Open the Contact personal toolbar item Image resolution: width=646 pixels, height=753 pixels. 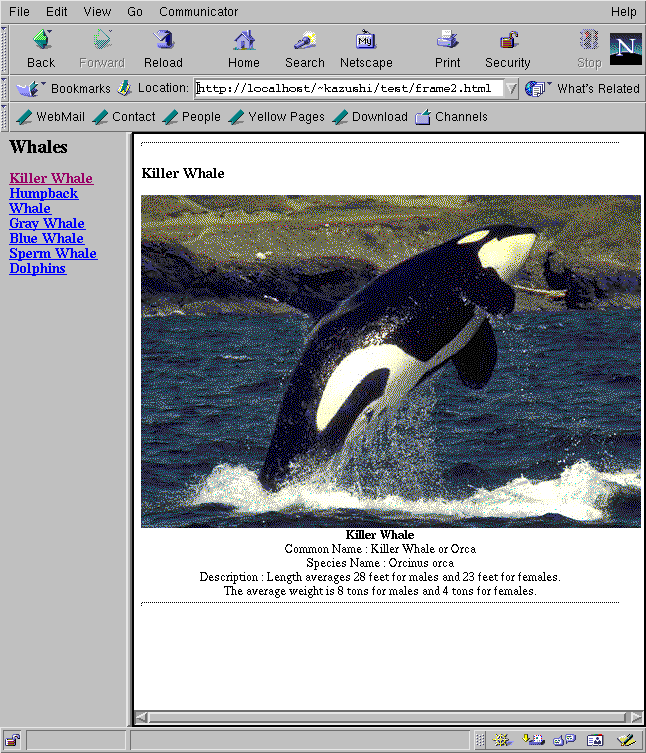coord(123,117)
